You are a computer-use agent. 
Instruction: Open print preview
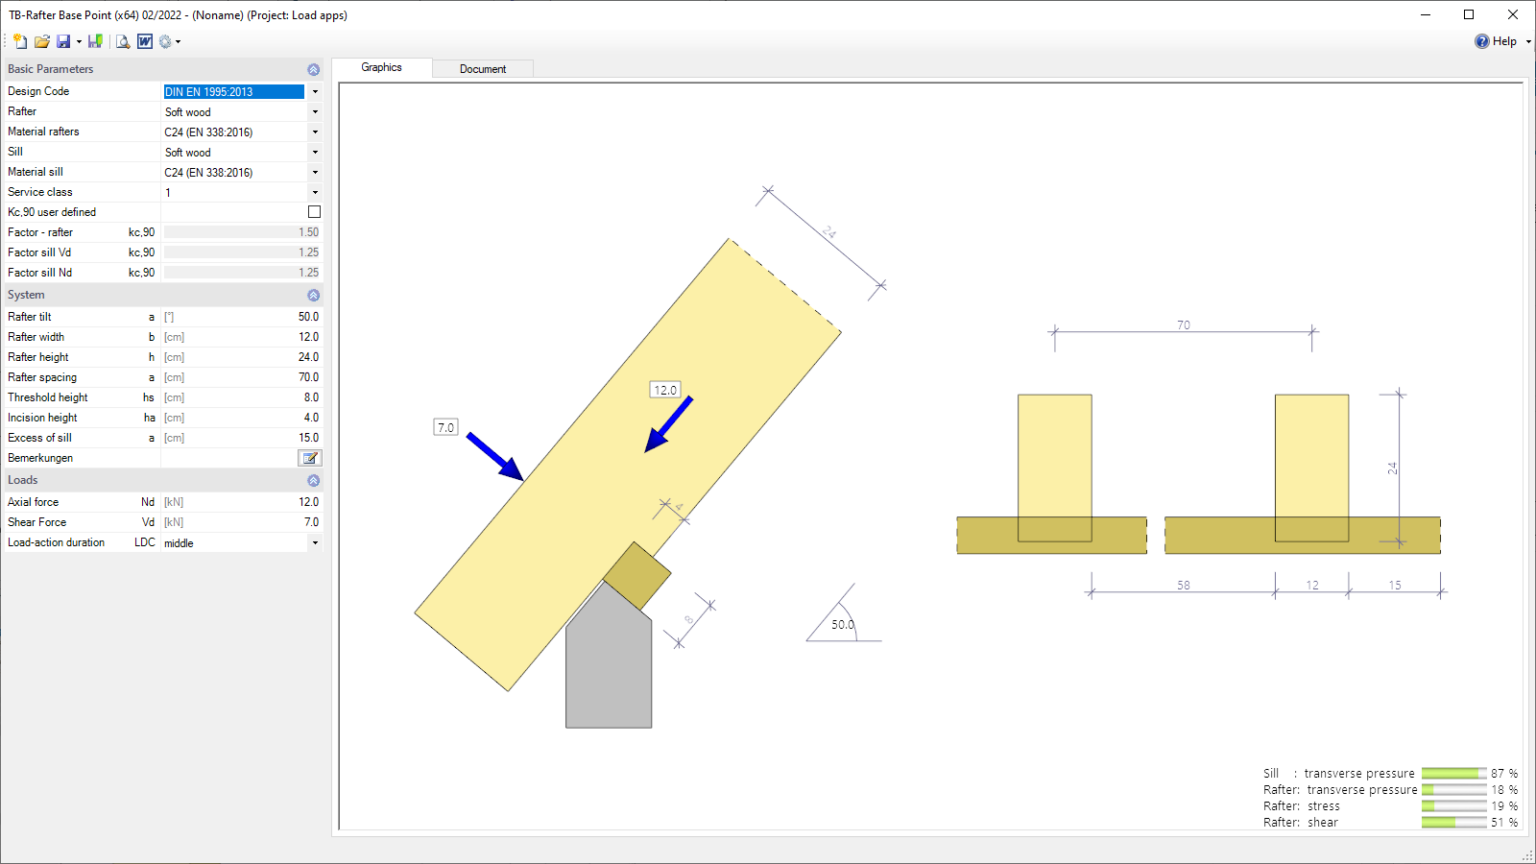coord(121,41)
